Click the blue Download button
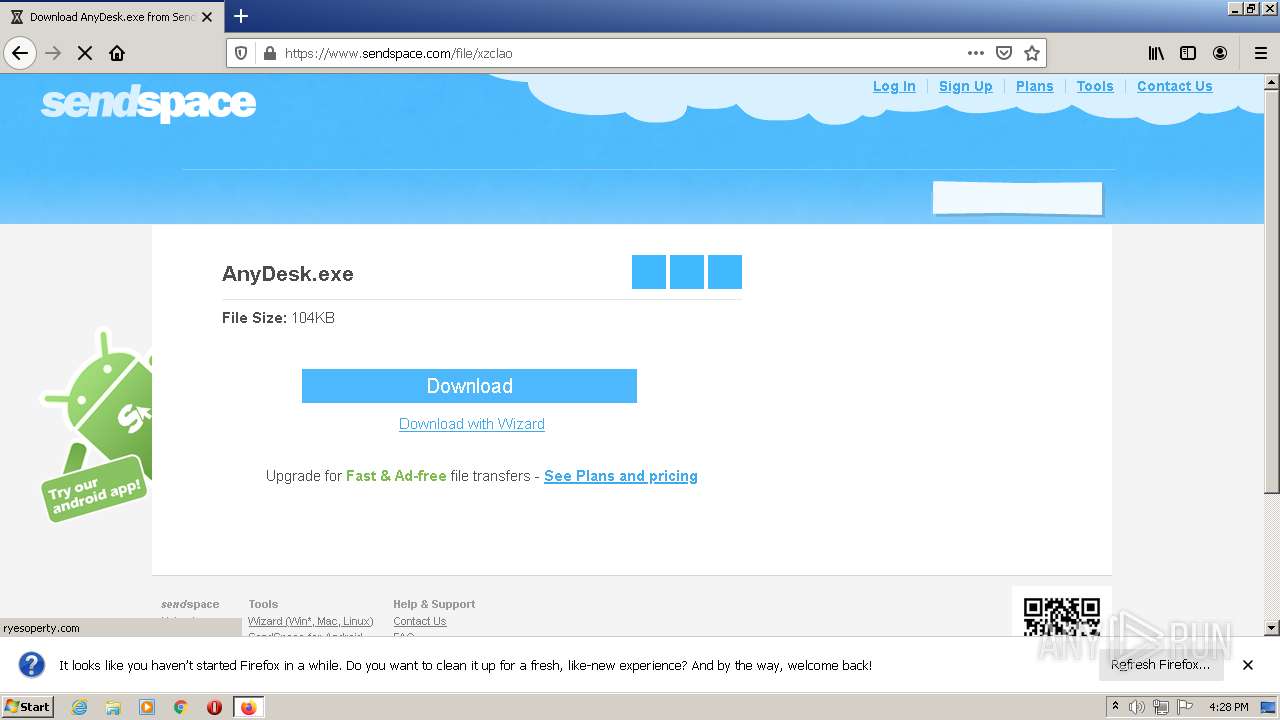 [x=469, y=386]
